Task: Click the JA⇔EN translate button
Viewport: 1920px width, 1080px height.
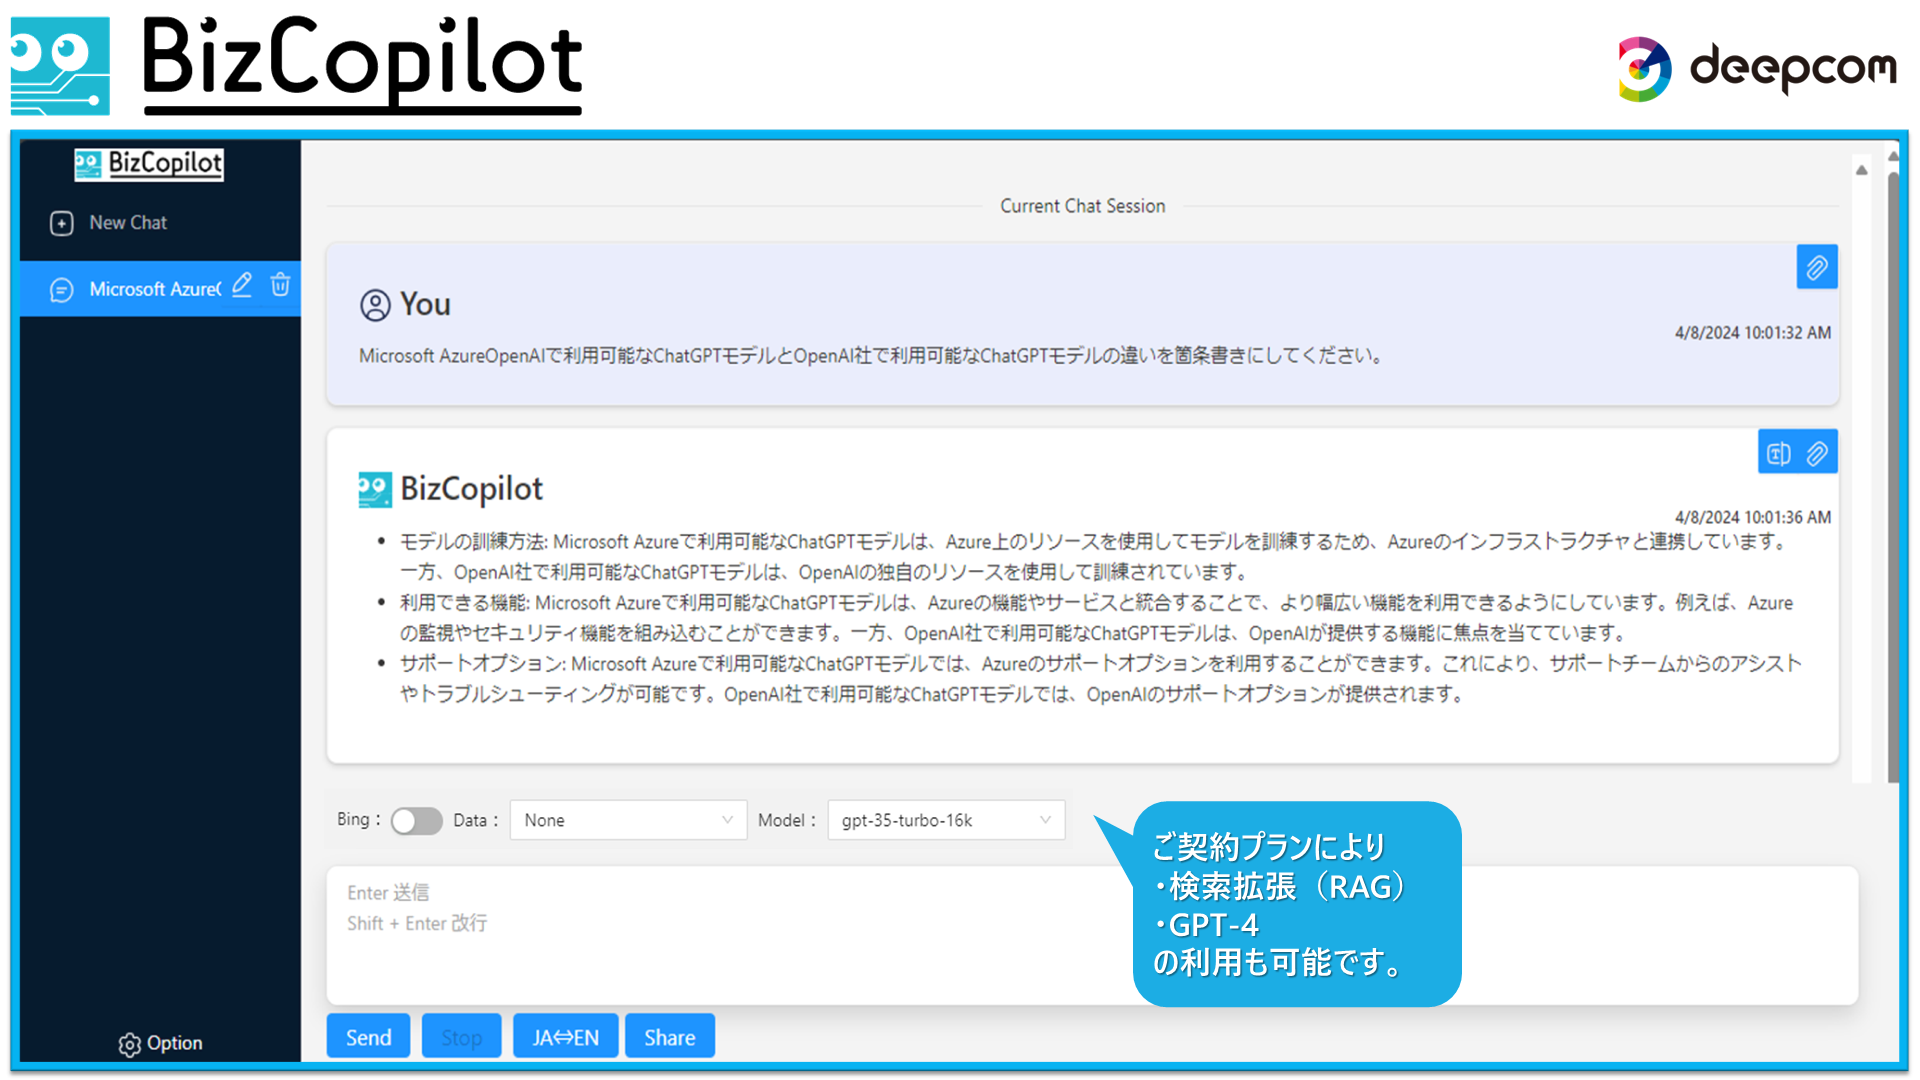Action: [565, 1037]
